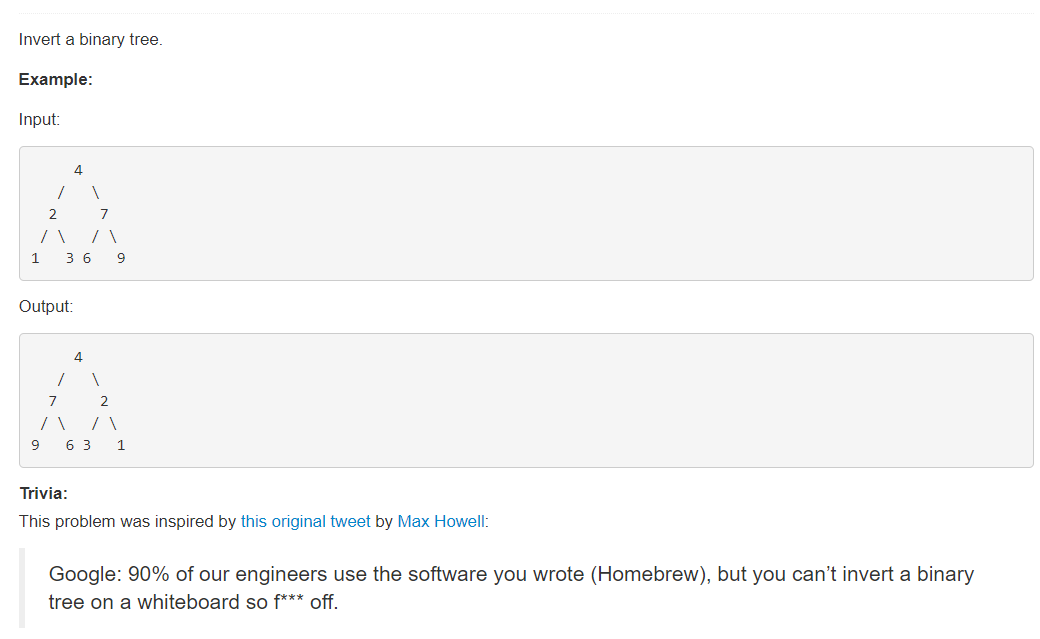Click node 7 in the Input tree
This screenshot has width=1040, height=639.
coord(104,214)
